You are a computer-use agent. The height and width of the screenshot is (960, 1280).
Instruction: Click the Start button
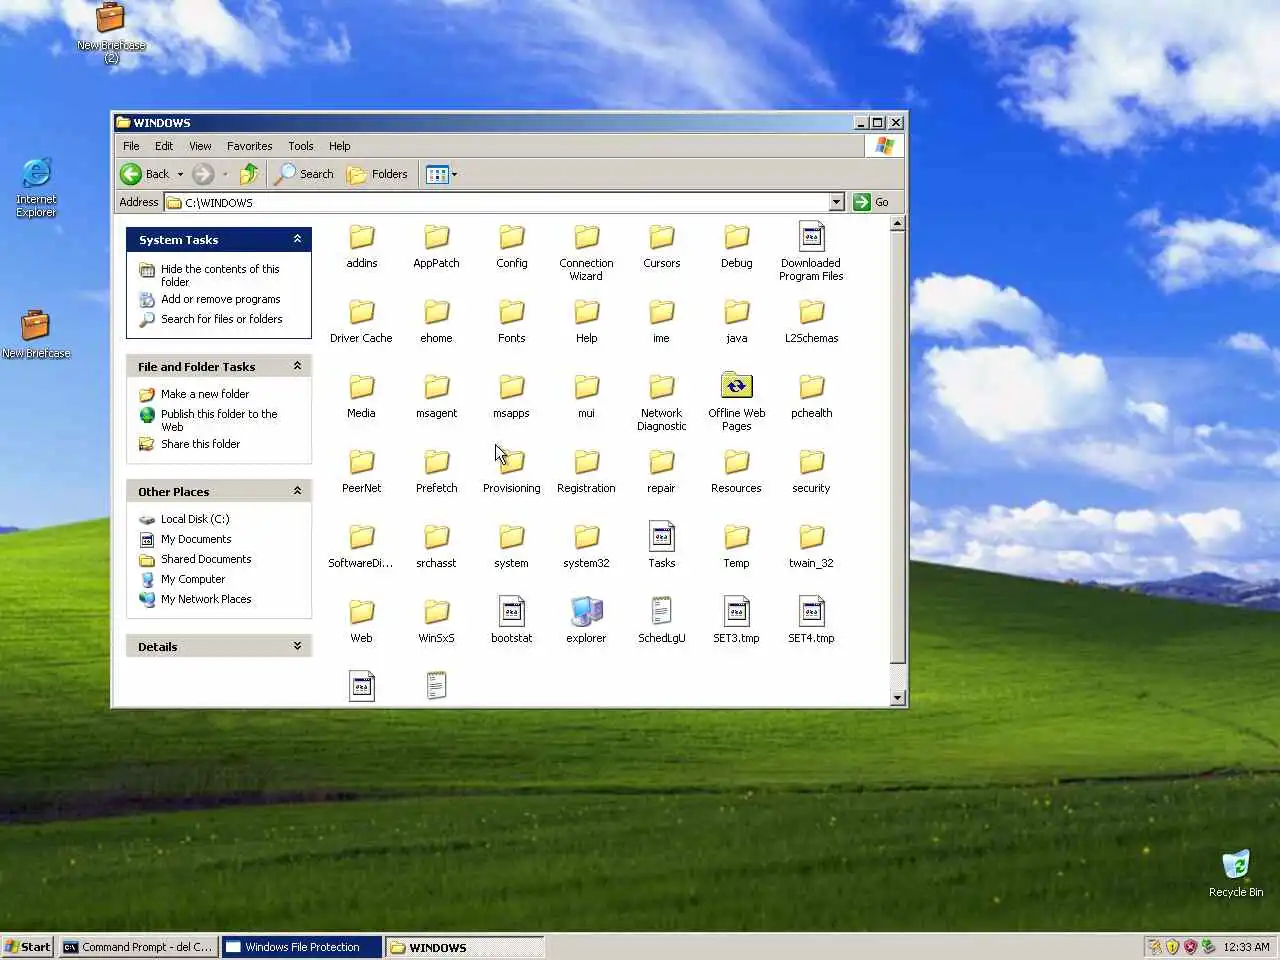(x=27, y=947)
